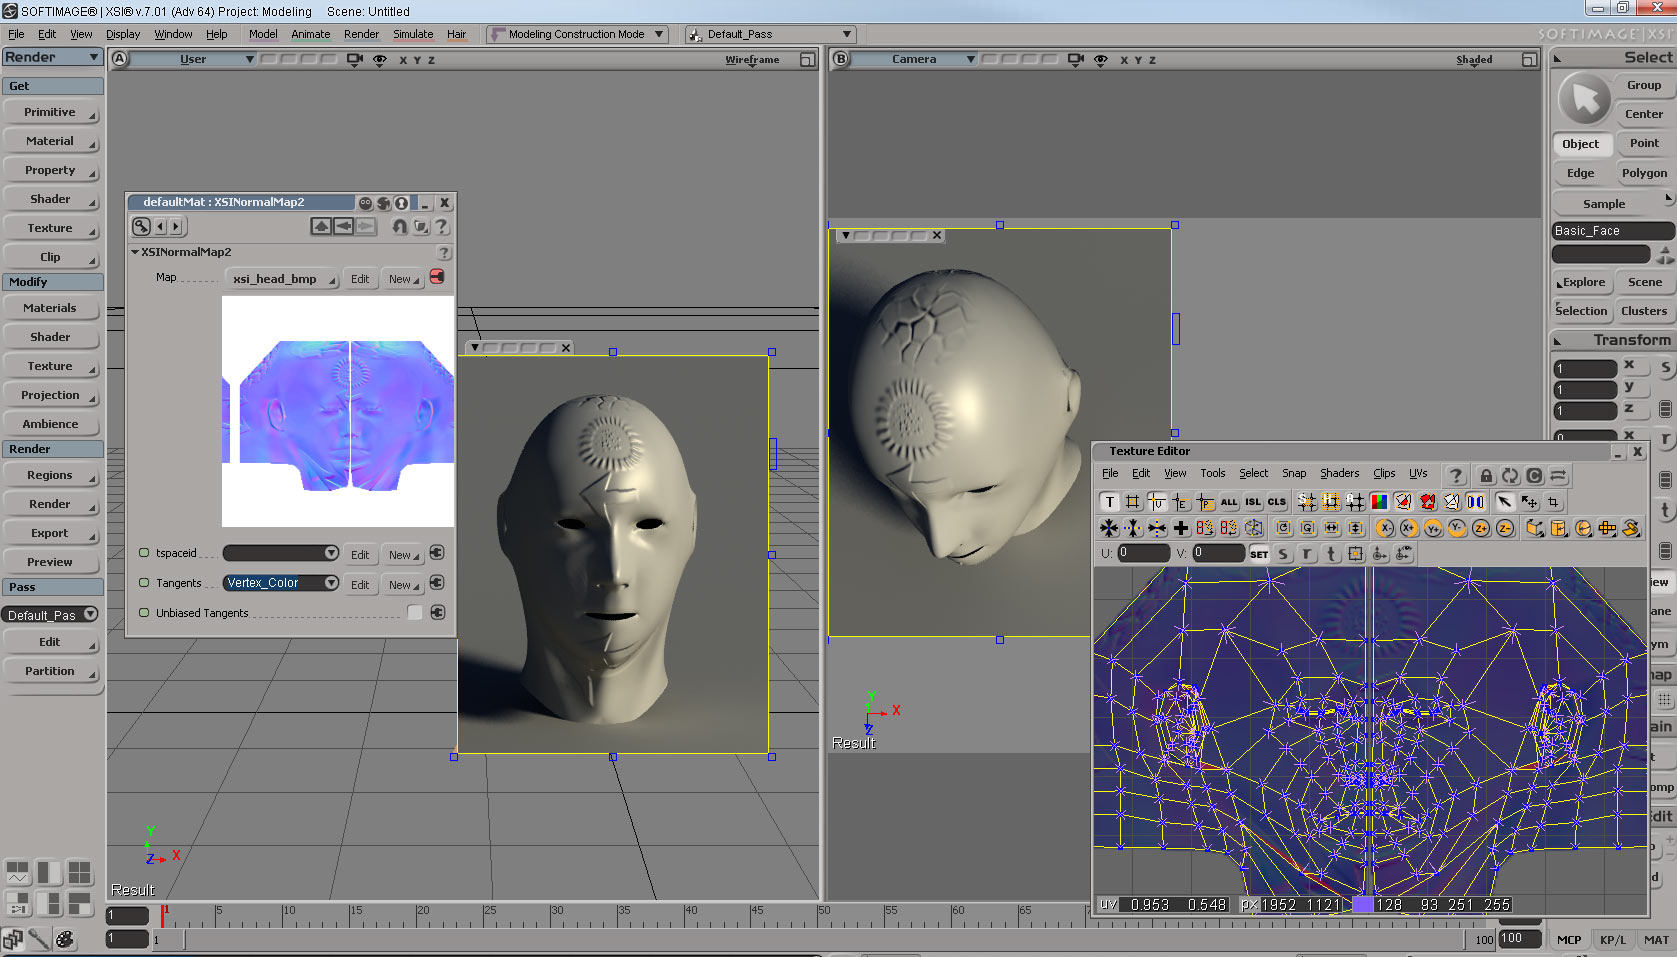Open the Snap menu in Texture Editor
This screenshot has width=1677, height=957.
tap(1294, 474)
